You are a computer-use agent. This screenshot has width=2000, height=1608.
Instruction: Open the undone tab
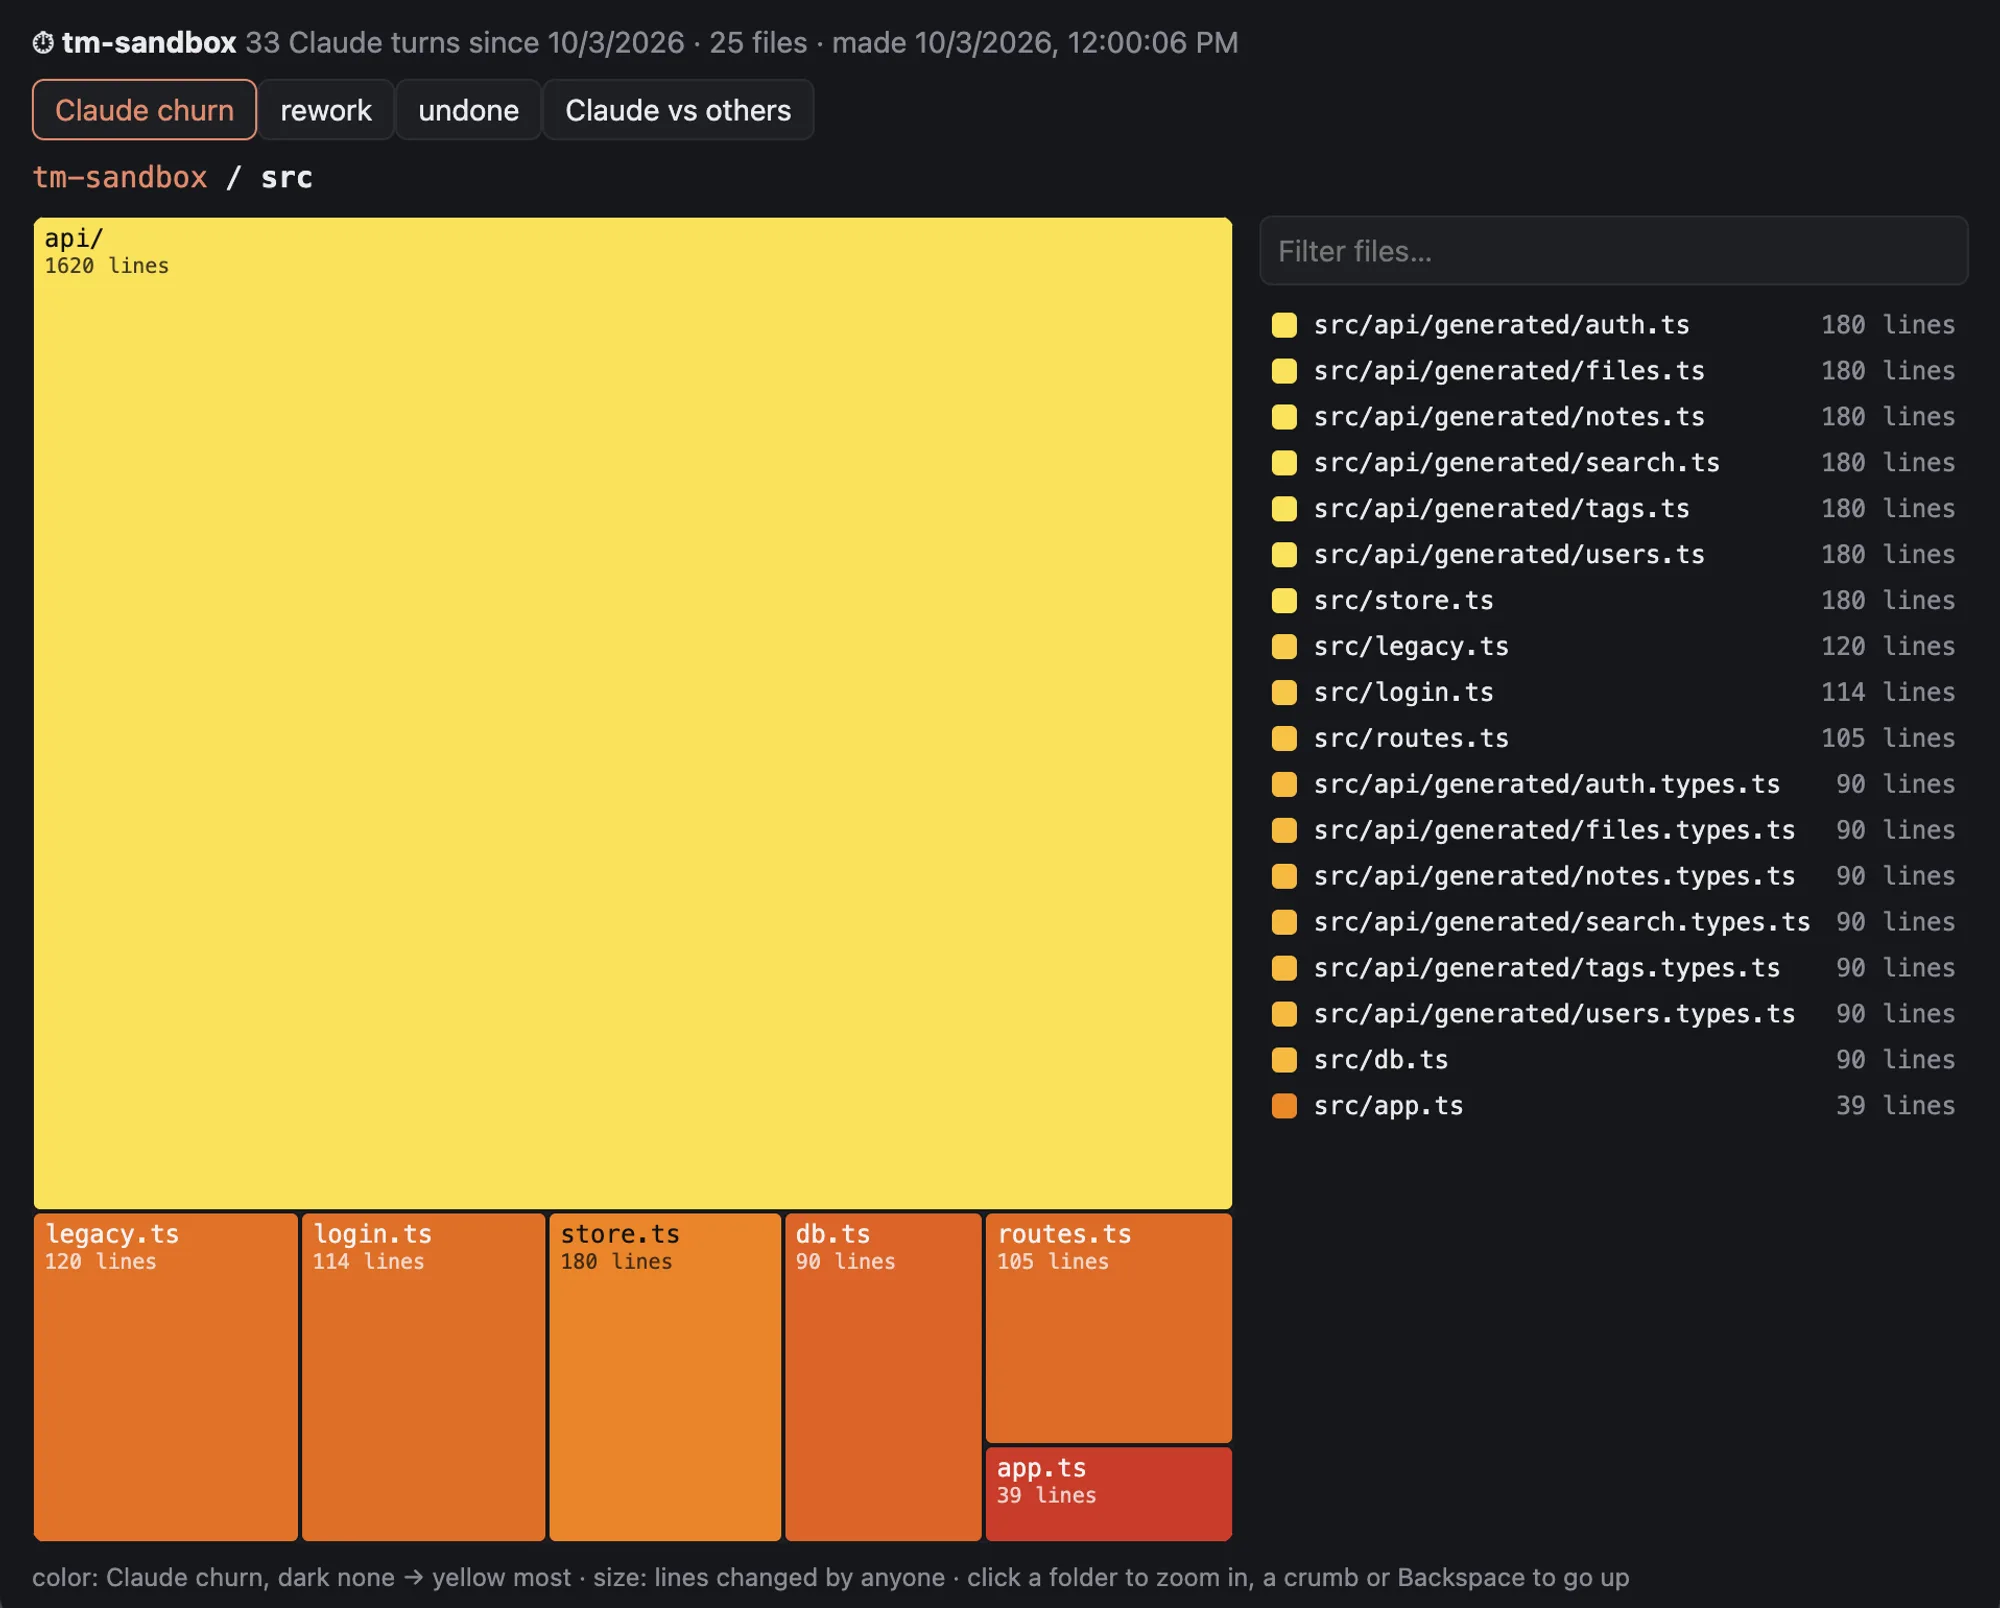point(468,110)
